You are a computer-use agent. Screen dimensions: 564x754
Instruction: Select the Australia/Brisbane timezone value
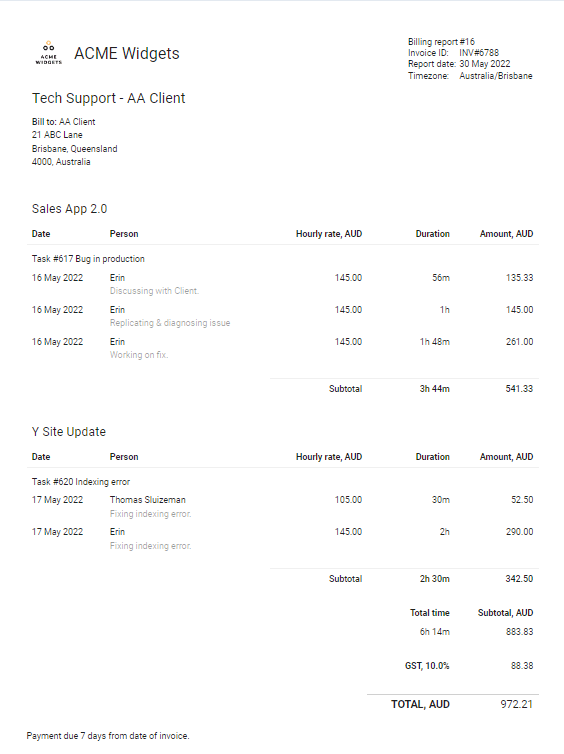point(496,76)
